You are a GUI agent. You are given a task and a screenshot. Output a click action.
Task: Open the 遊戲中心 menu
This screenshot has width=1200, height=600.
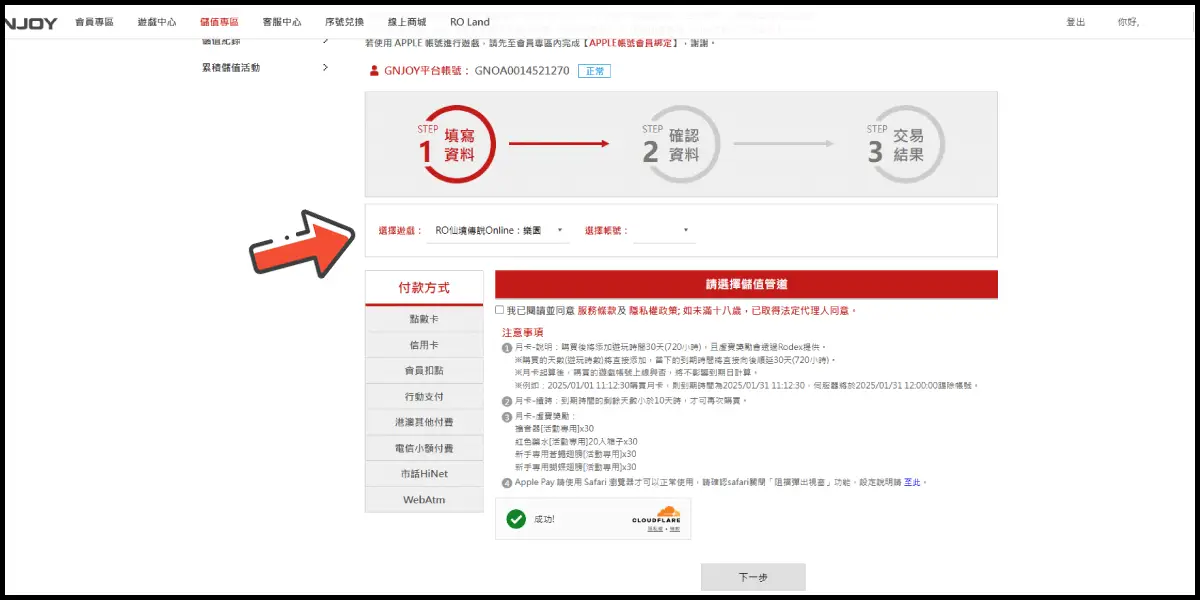click(157, 22)
